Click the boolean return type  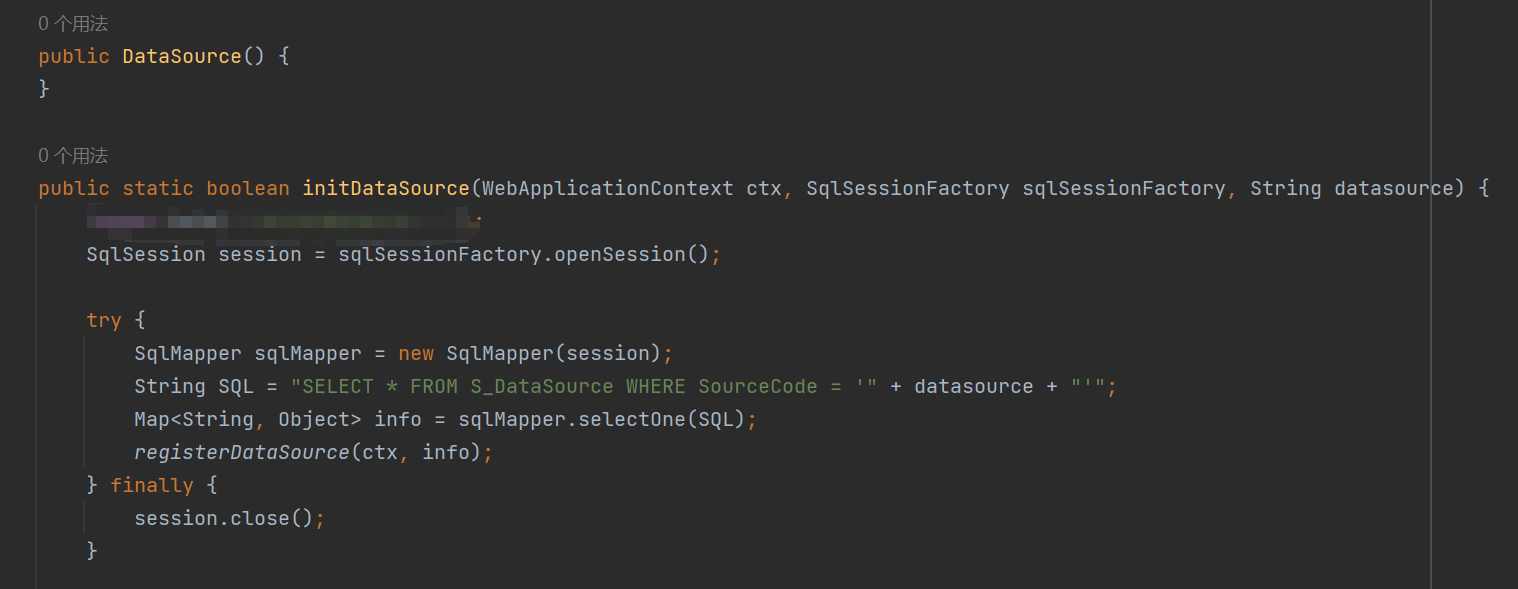(248, 189)
